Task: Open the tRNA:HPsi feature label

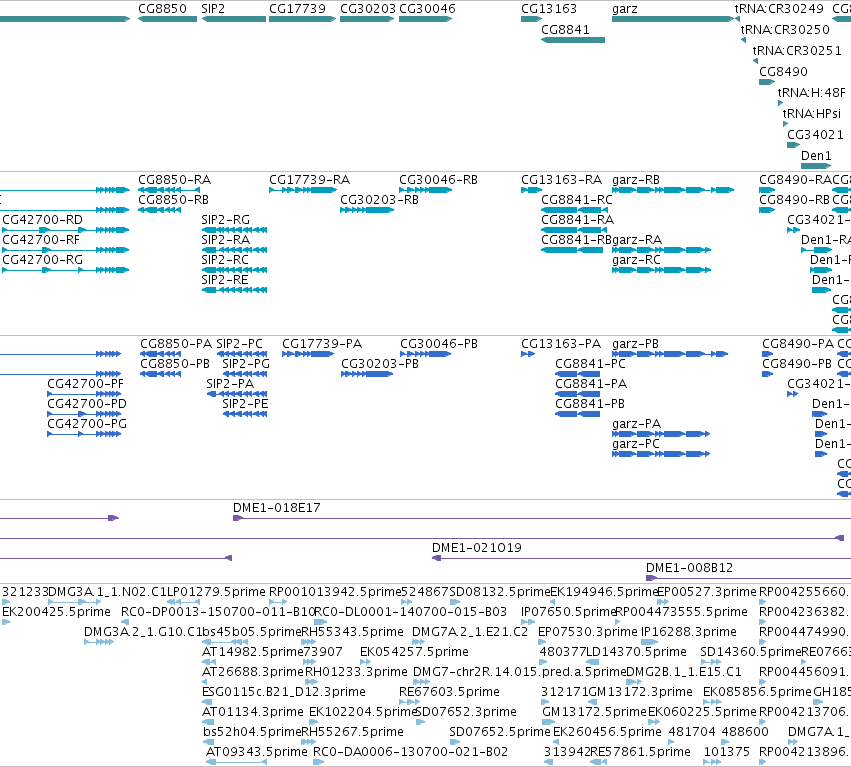Action: click(x=811, y=113)
